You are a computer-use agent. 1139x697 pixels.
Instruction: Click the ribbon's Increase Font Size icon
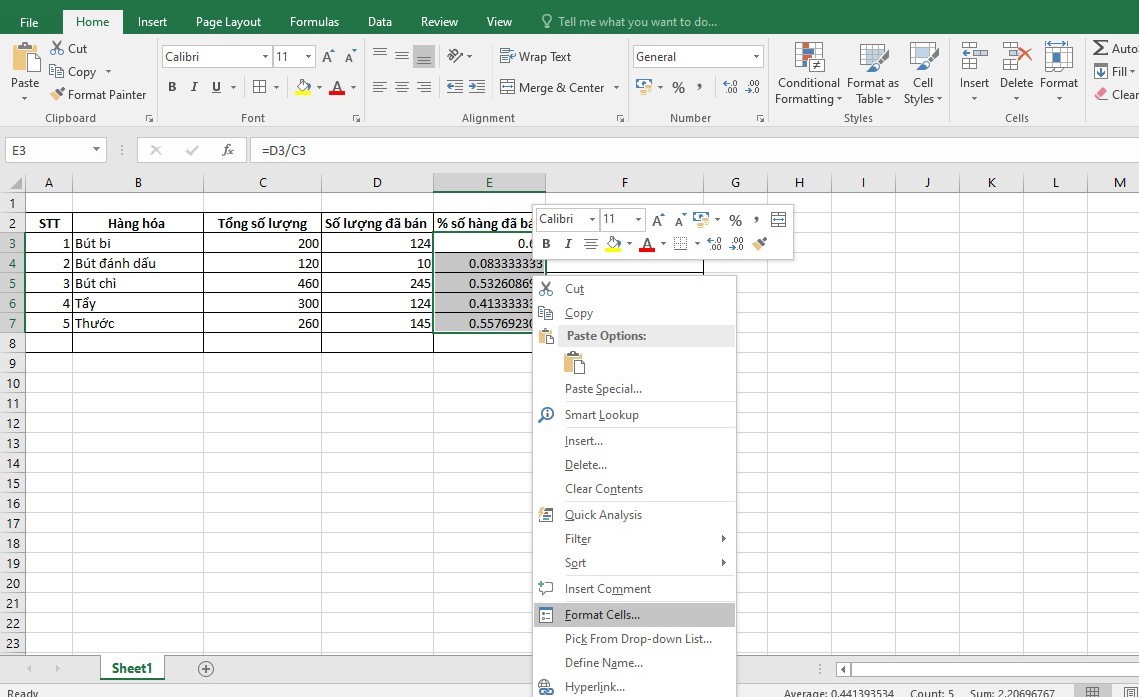(x=328, y=57)
